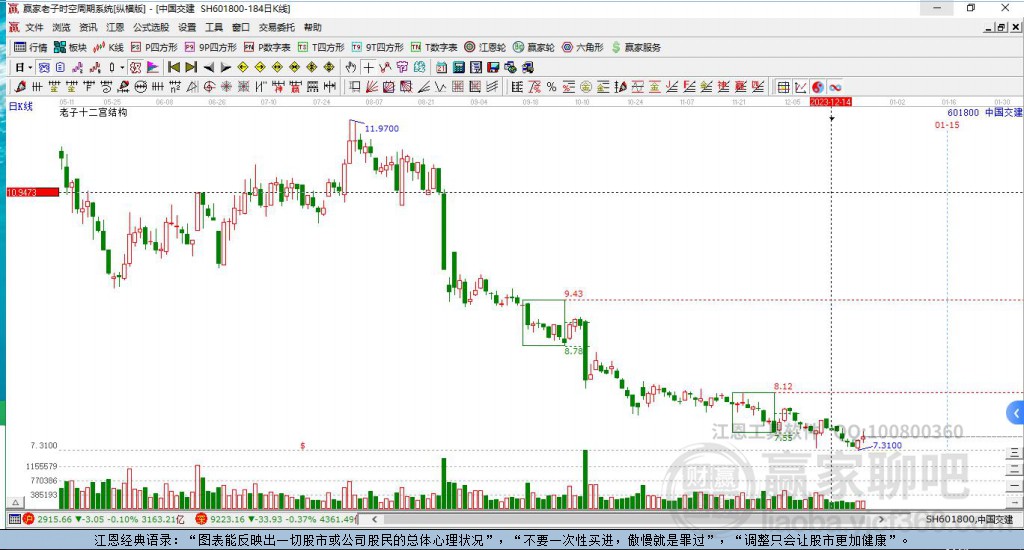The image size is (1024, 550).
Task: Expand the 0 value dropdown arrow
Action: tap(122, 67)
